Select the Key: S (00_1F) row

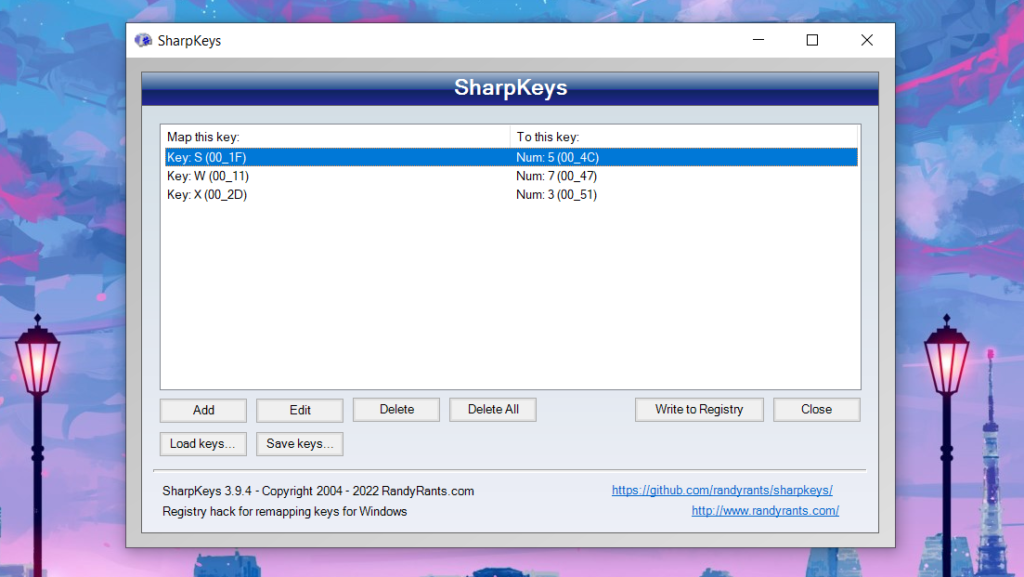point(511,157)
